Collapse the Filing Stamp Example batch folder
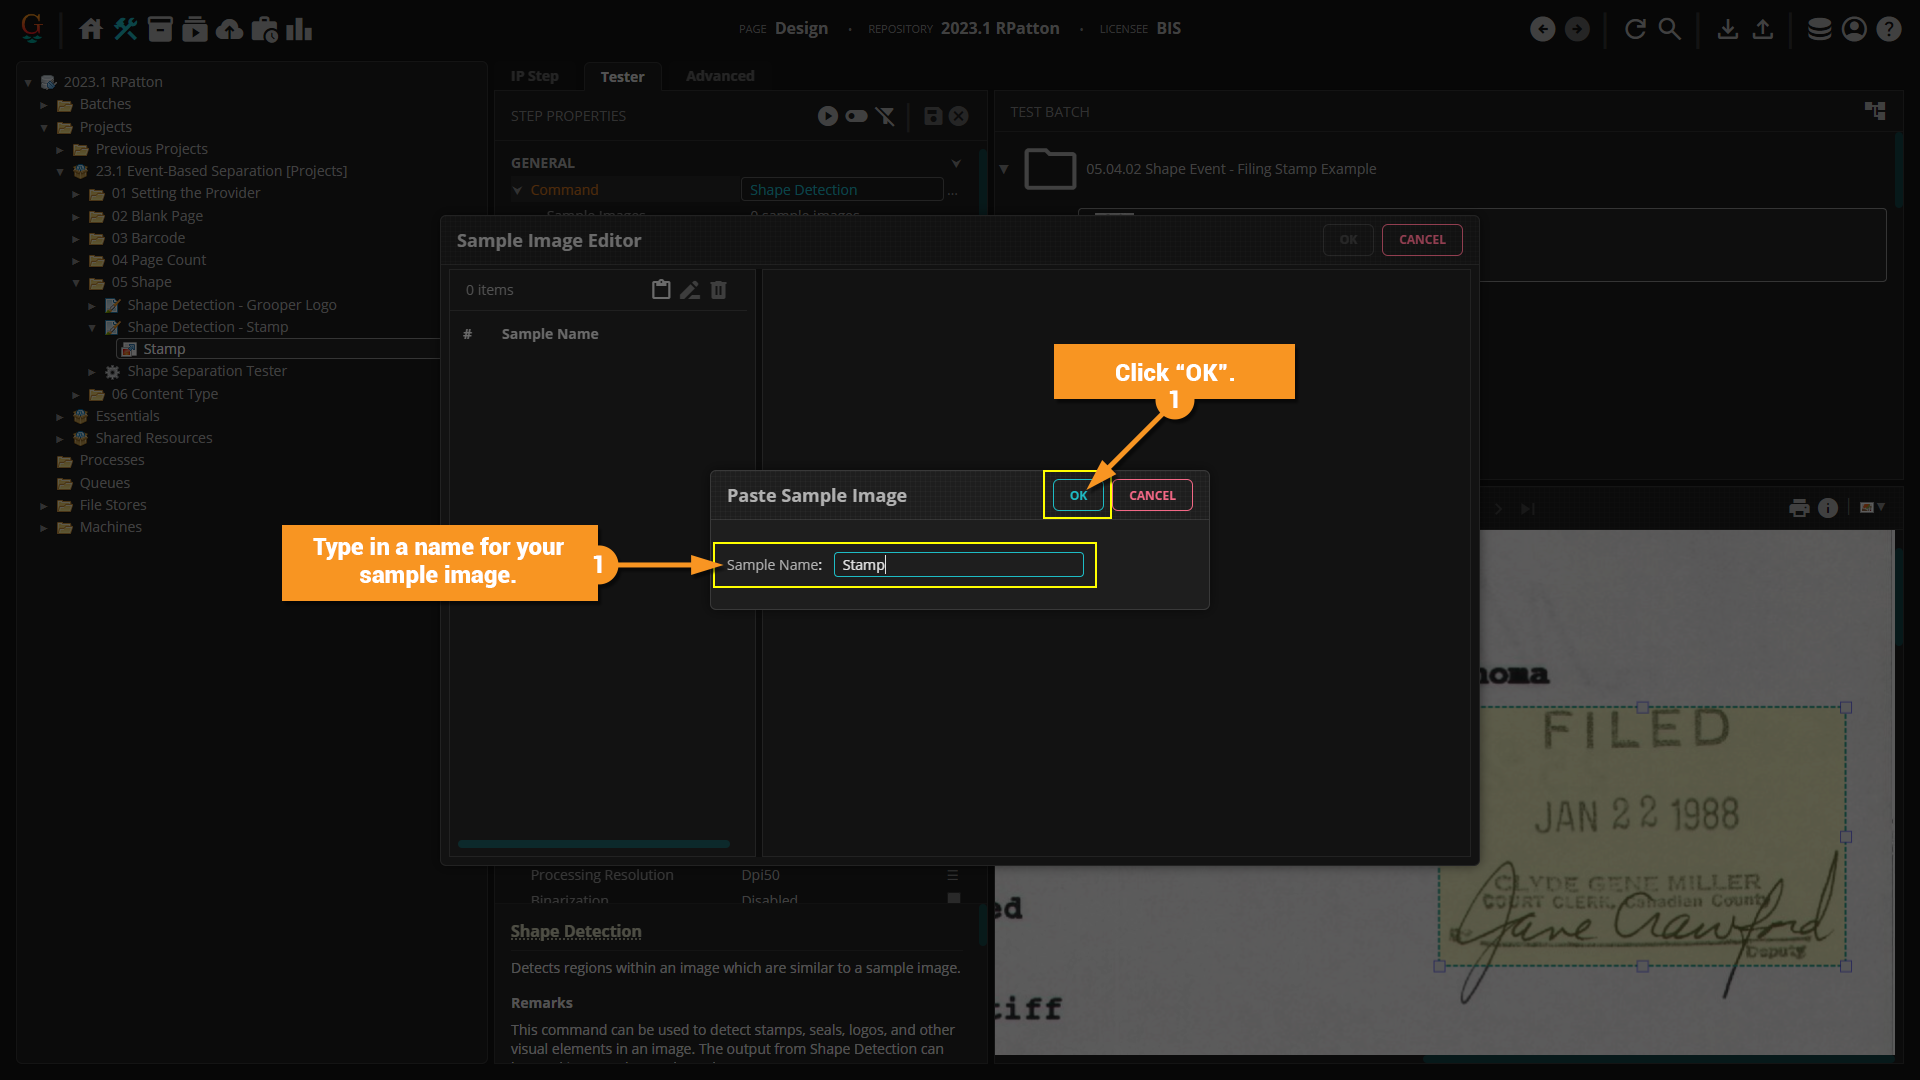The image size is (1920, 1080). (1004, 169)
